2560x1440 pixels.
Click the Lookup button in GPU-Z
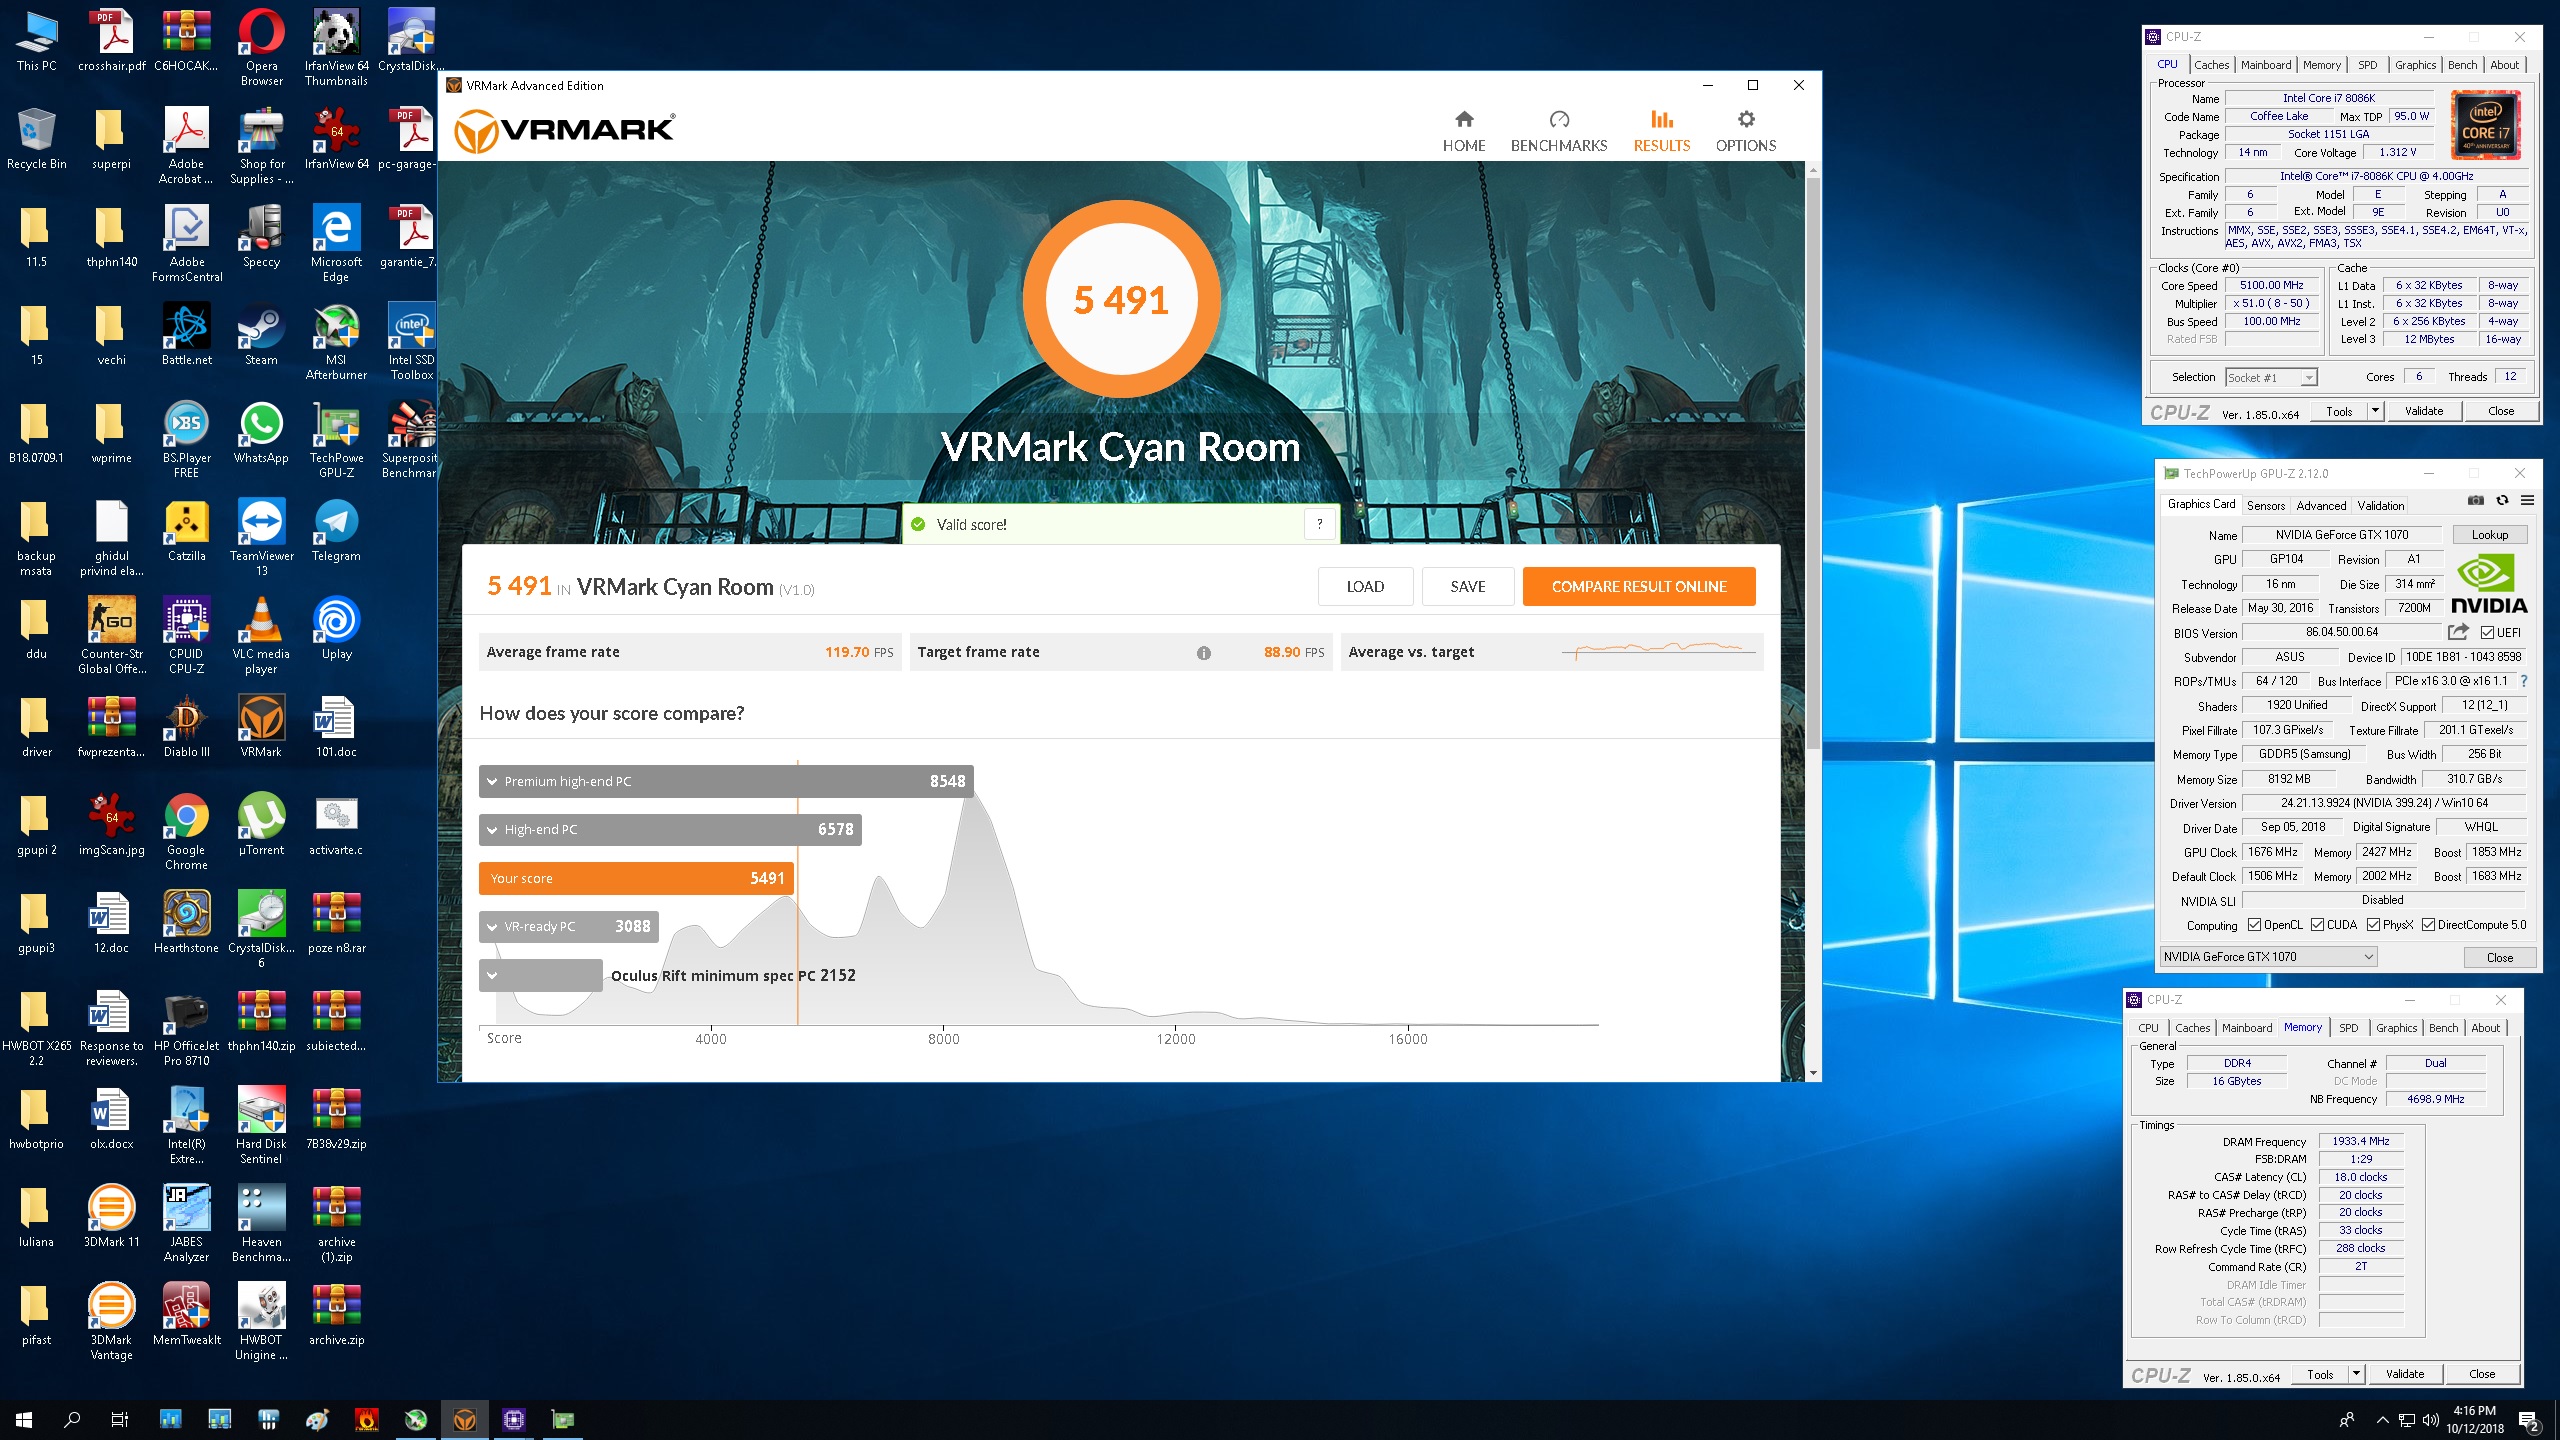pyautogui.click(x=2489, y=535)
